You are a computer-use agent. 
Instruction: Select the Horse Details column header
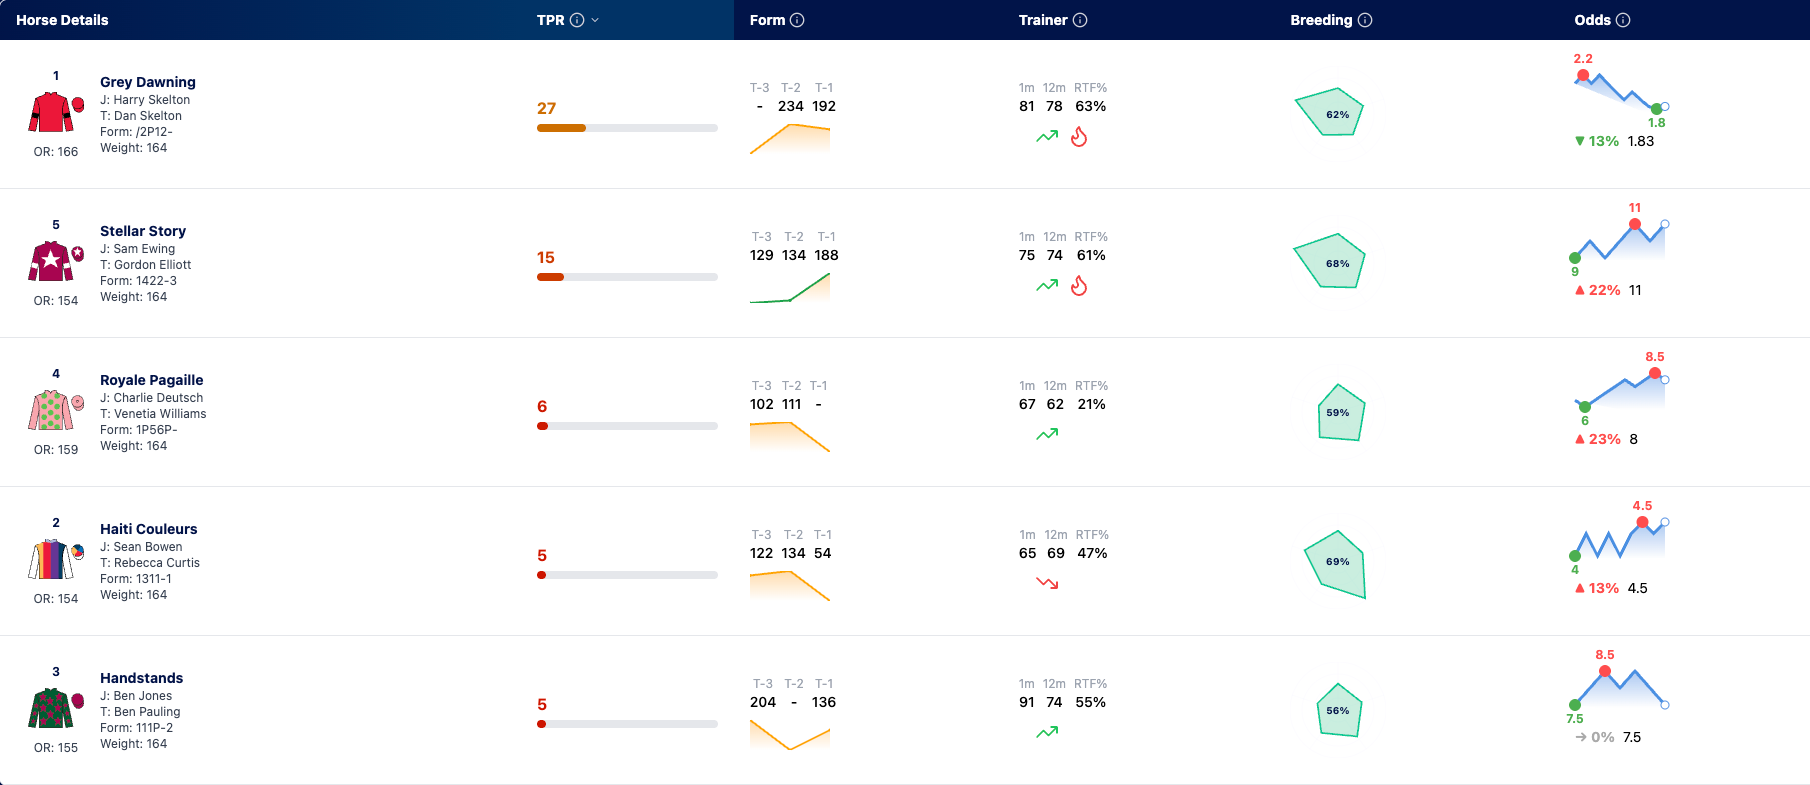click(x=62, y=20)
